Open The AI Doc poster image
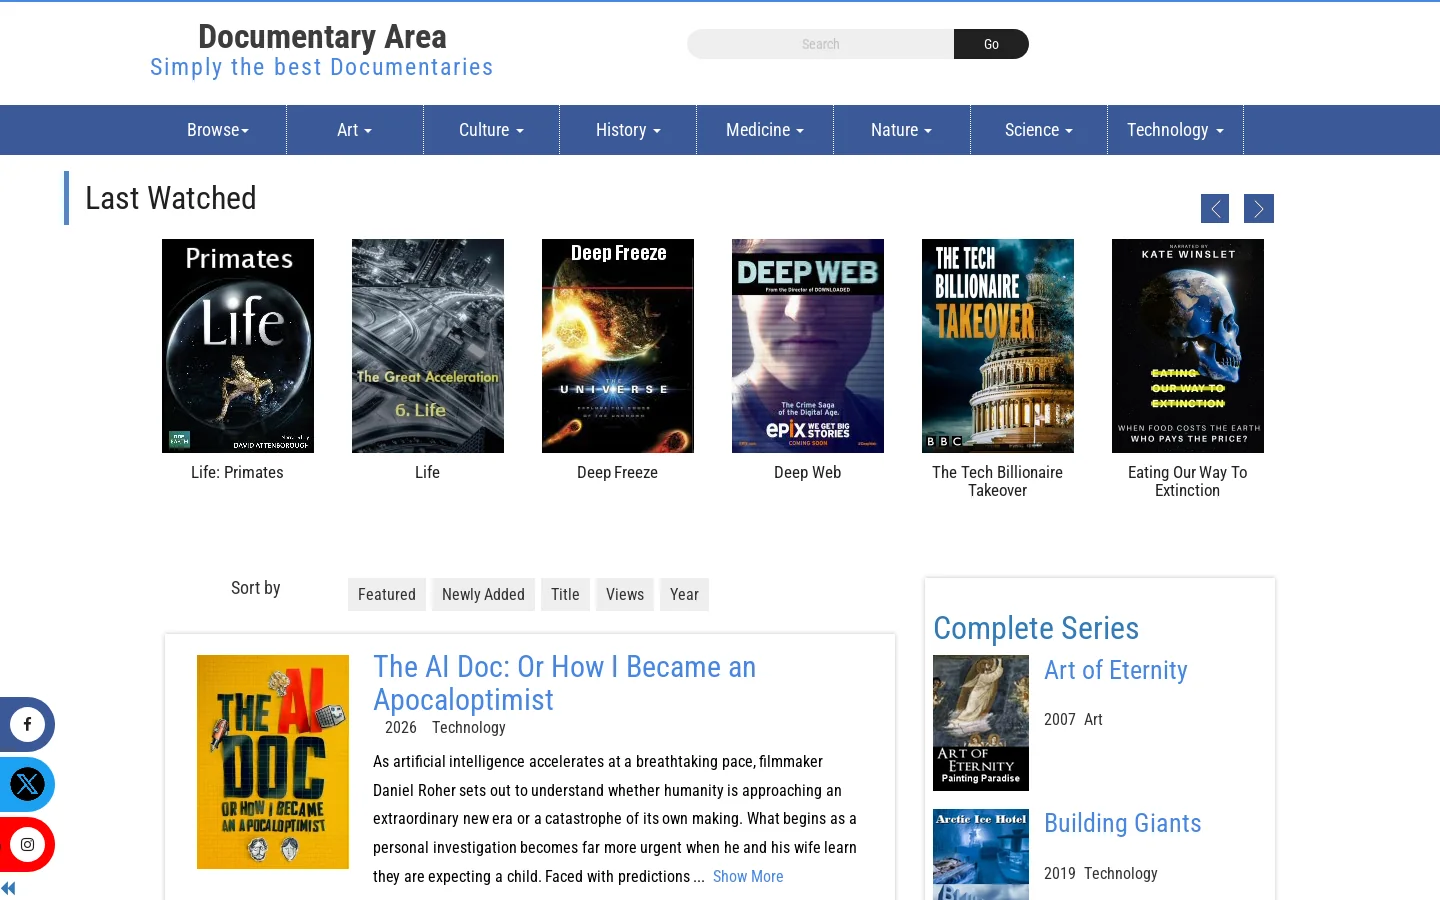Screen dimensions: 1440x900 273,762
